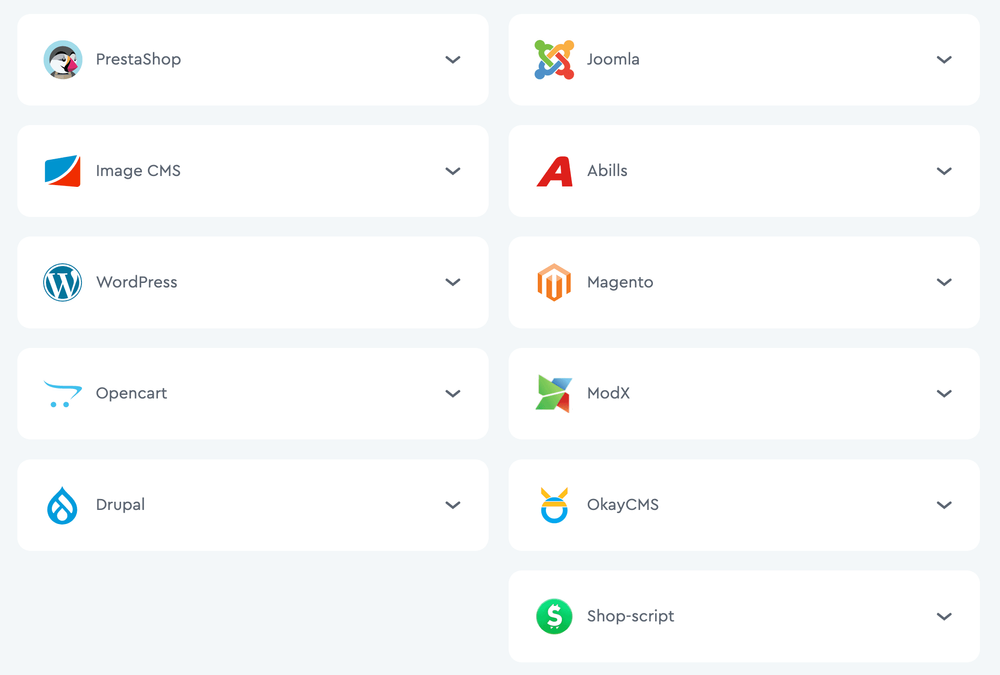This screenshot has height=675, width=1000.
Task: Click the orange Magento logo icon
Action: [x=554, y=283]
